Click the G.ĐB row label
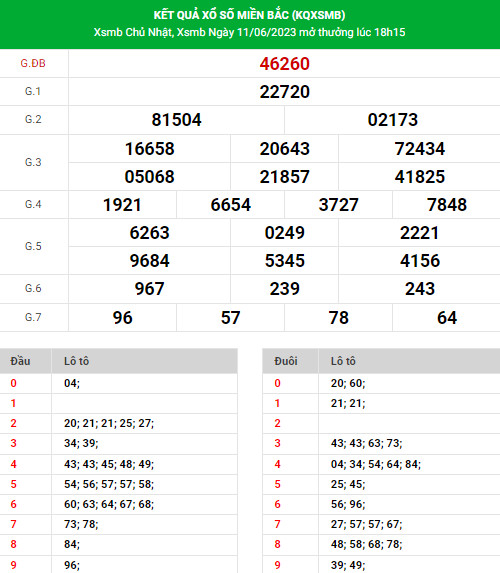The image size is (500, 573). (33, 64)
